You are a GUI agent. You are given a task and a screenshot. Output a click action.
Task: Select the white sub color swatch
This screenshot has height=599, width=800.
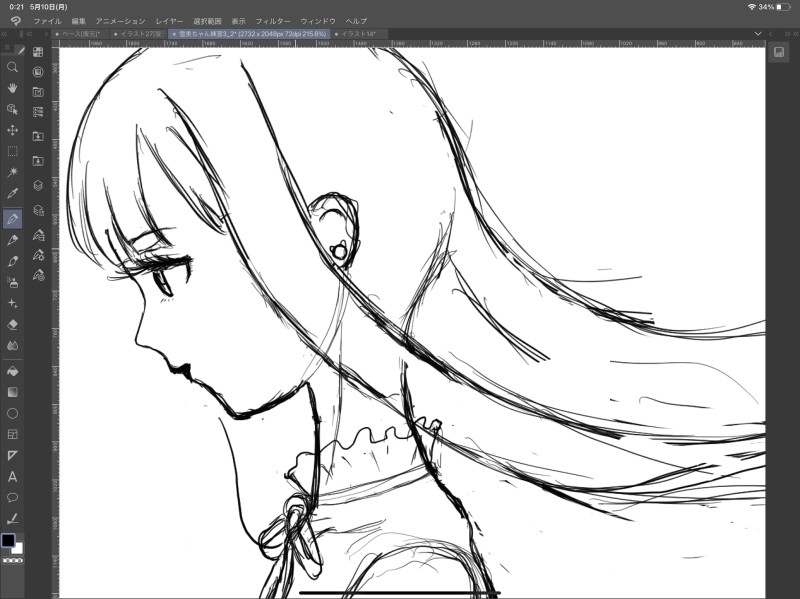click(19, 549)
